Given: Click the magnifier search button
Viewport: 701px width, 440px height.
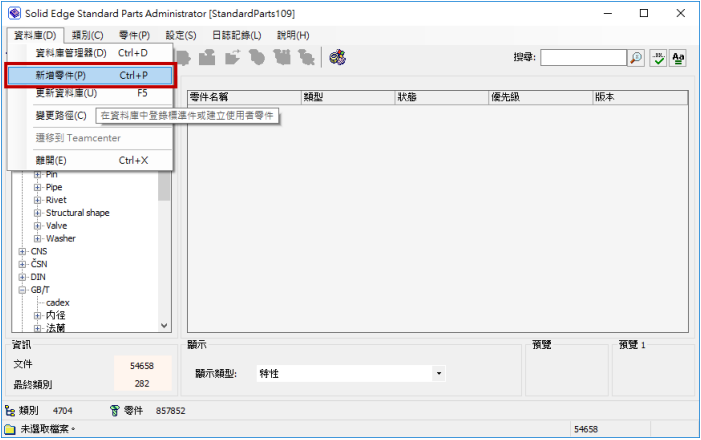Looking at the screenshot, I should coord(636,58).
